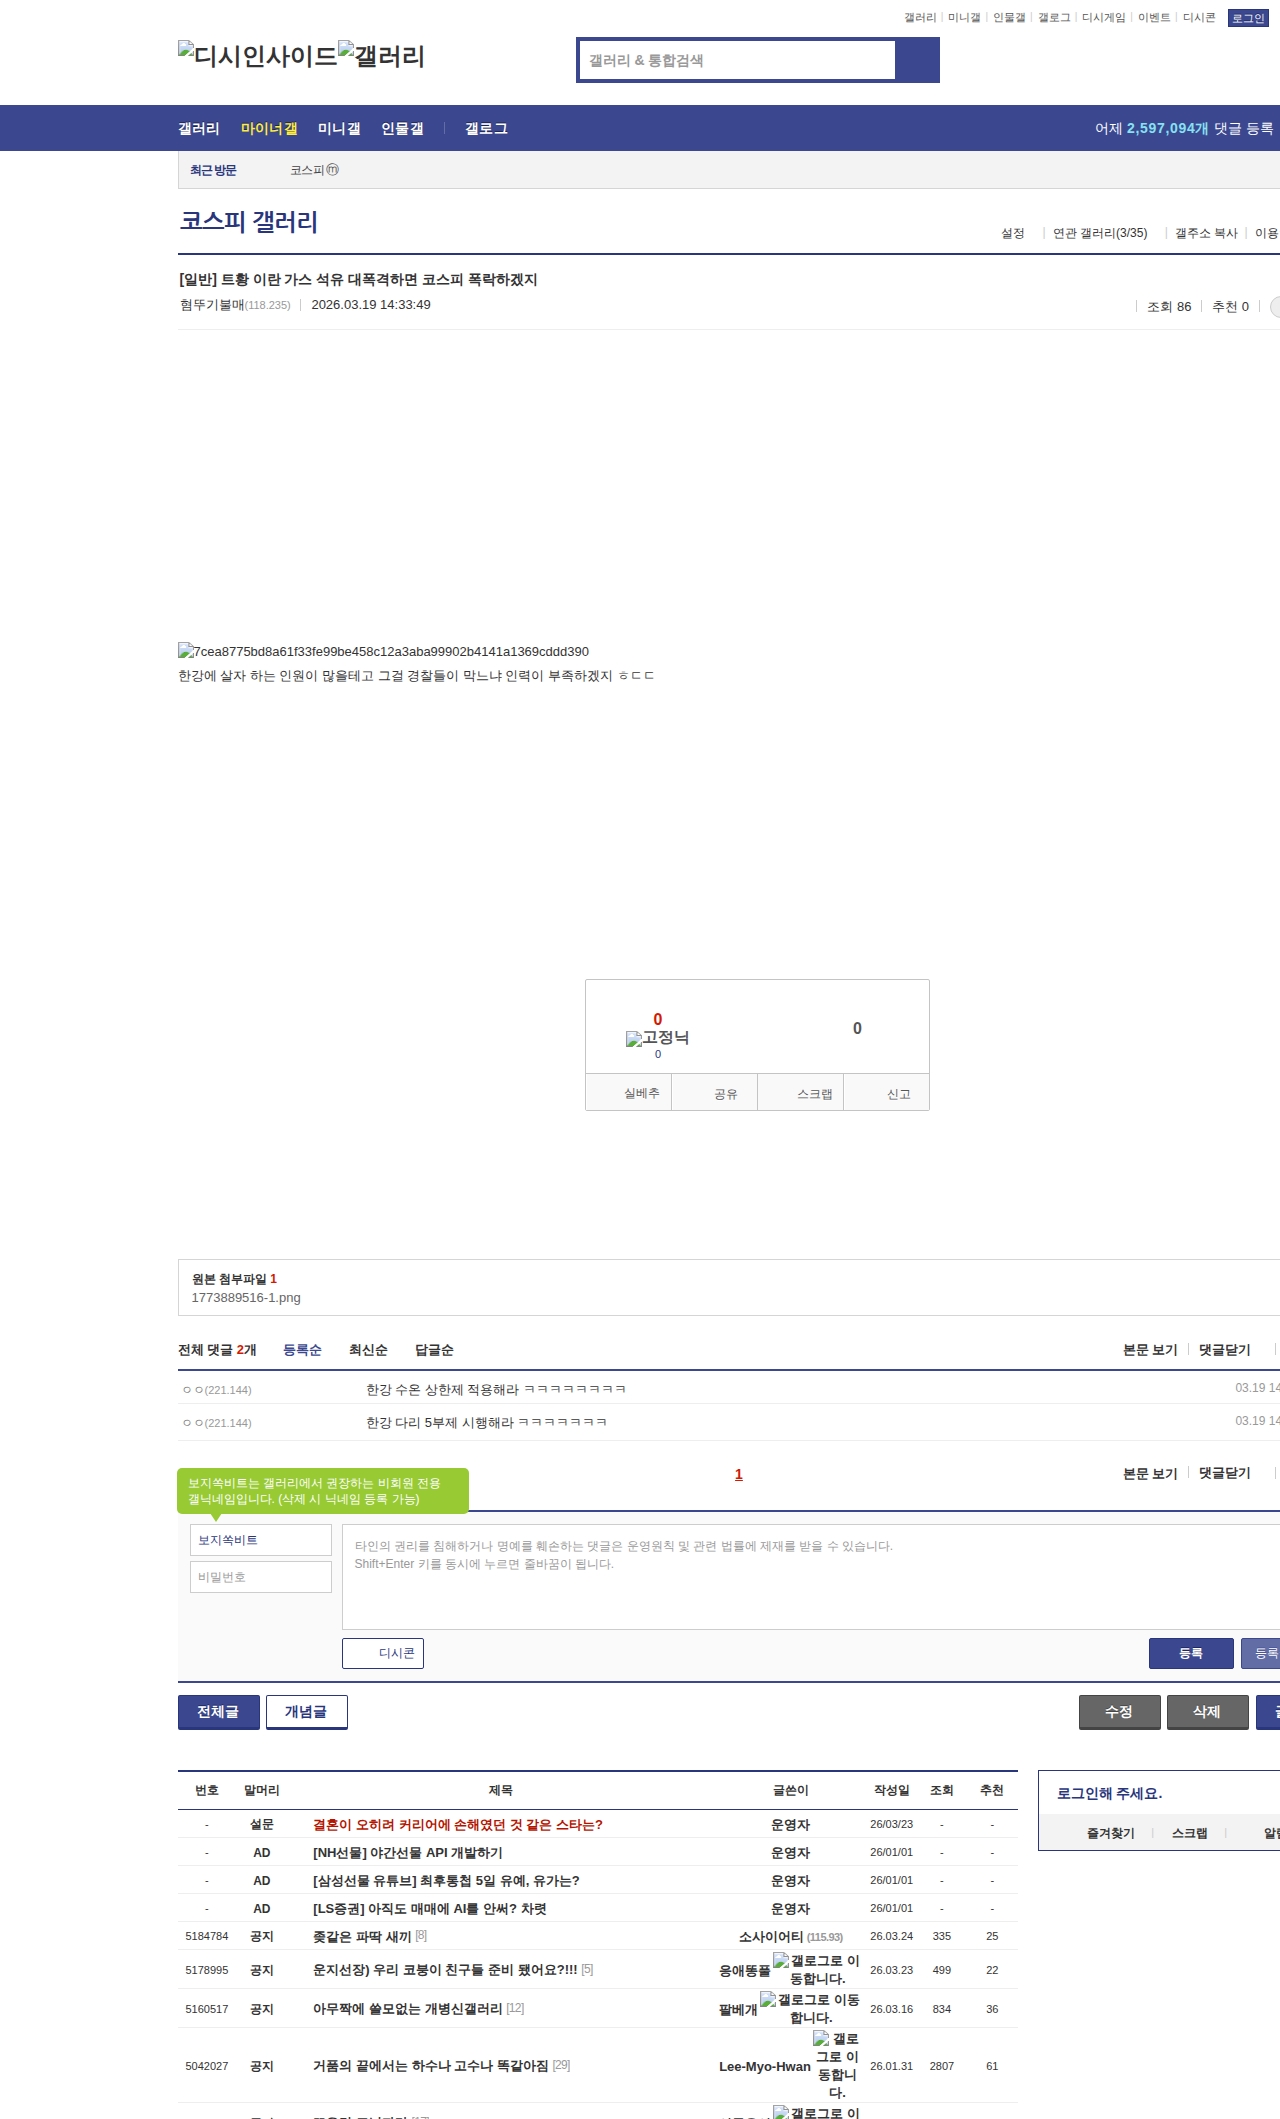Select 미니갤 in the blue navigation bar
The width and height of the screenshot is (1280, 2119).
[x=339, y=128]
